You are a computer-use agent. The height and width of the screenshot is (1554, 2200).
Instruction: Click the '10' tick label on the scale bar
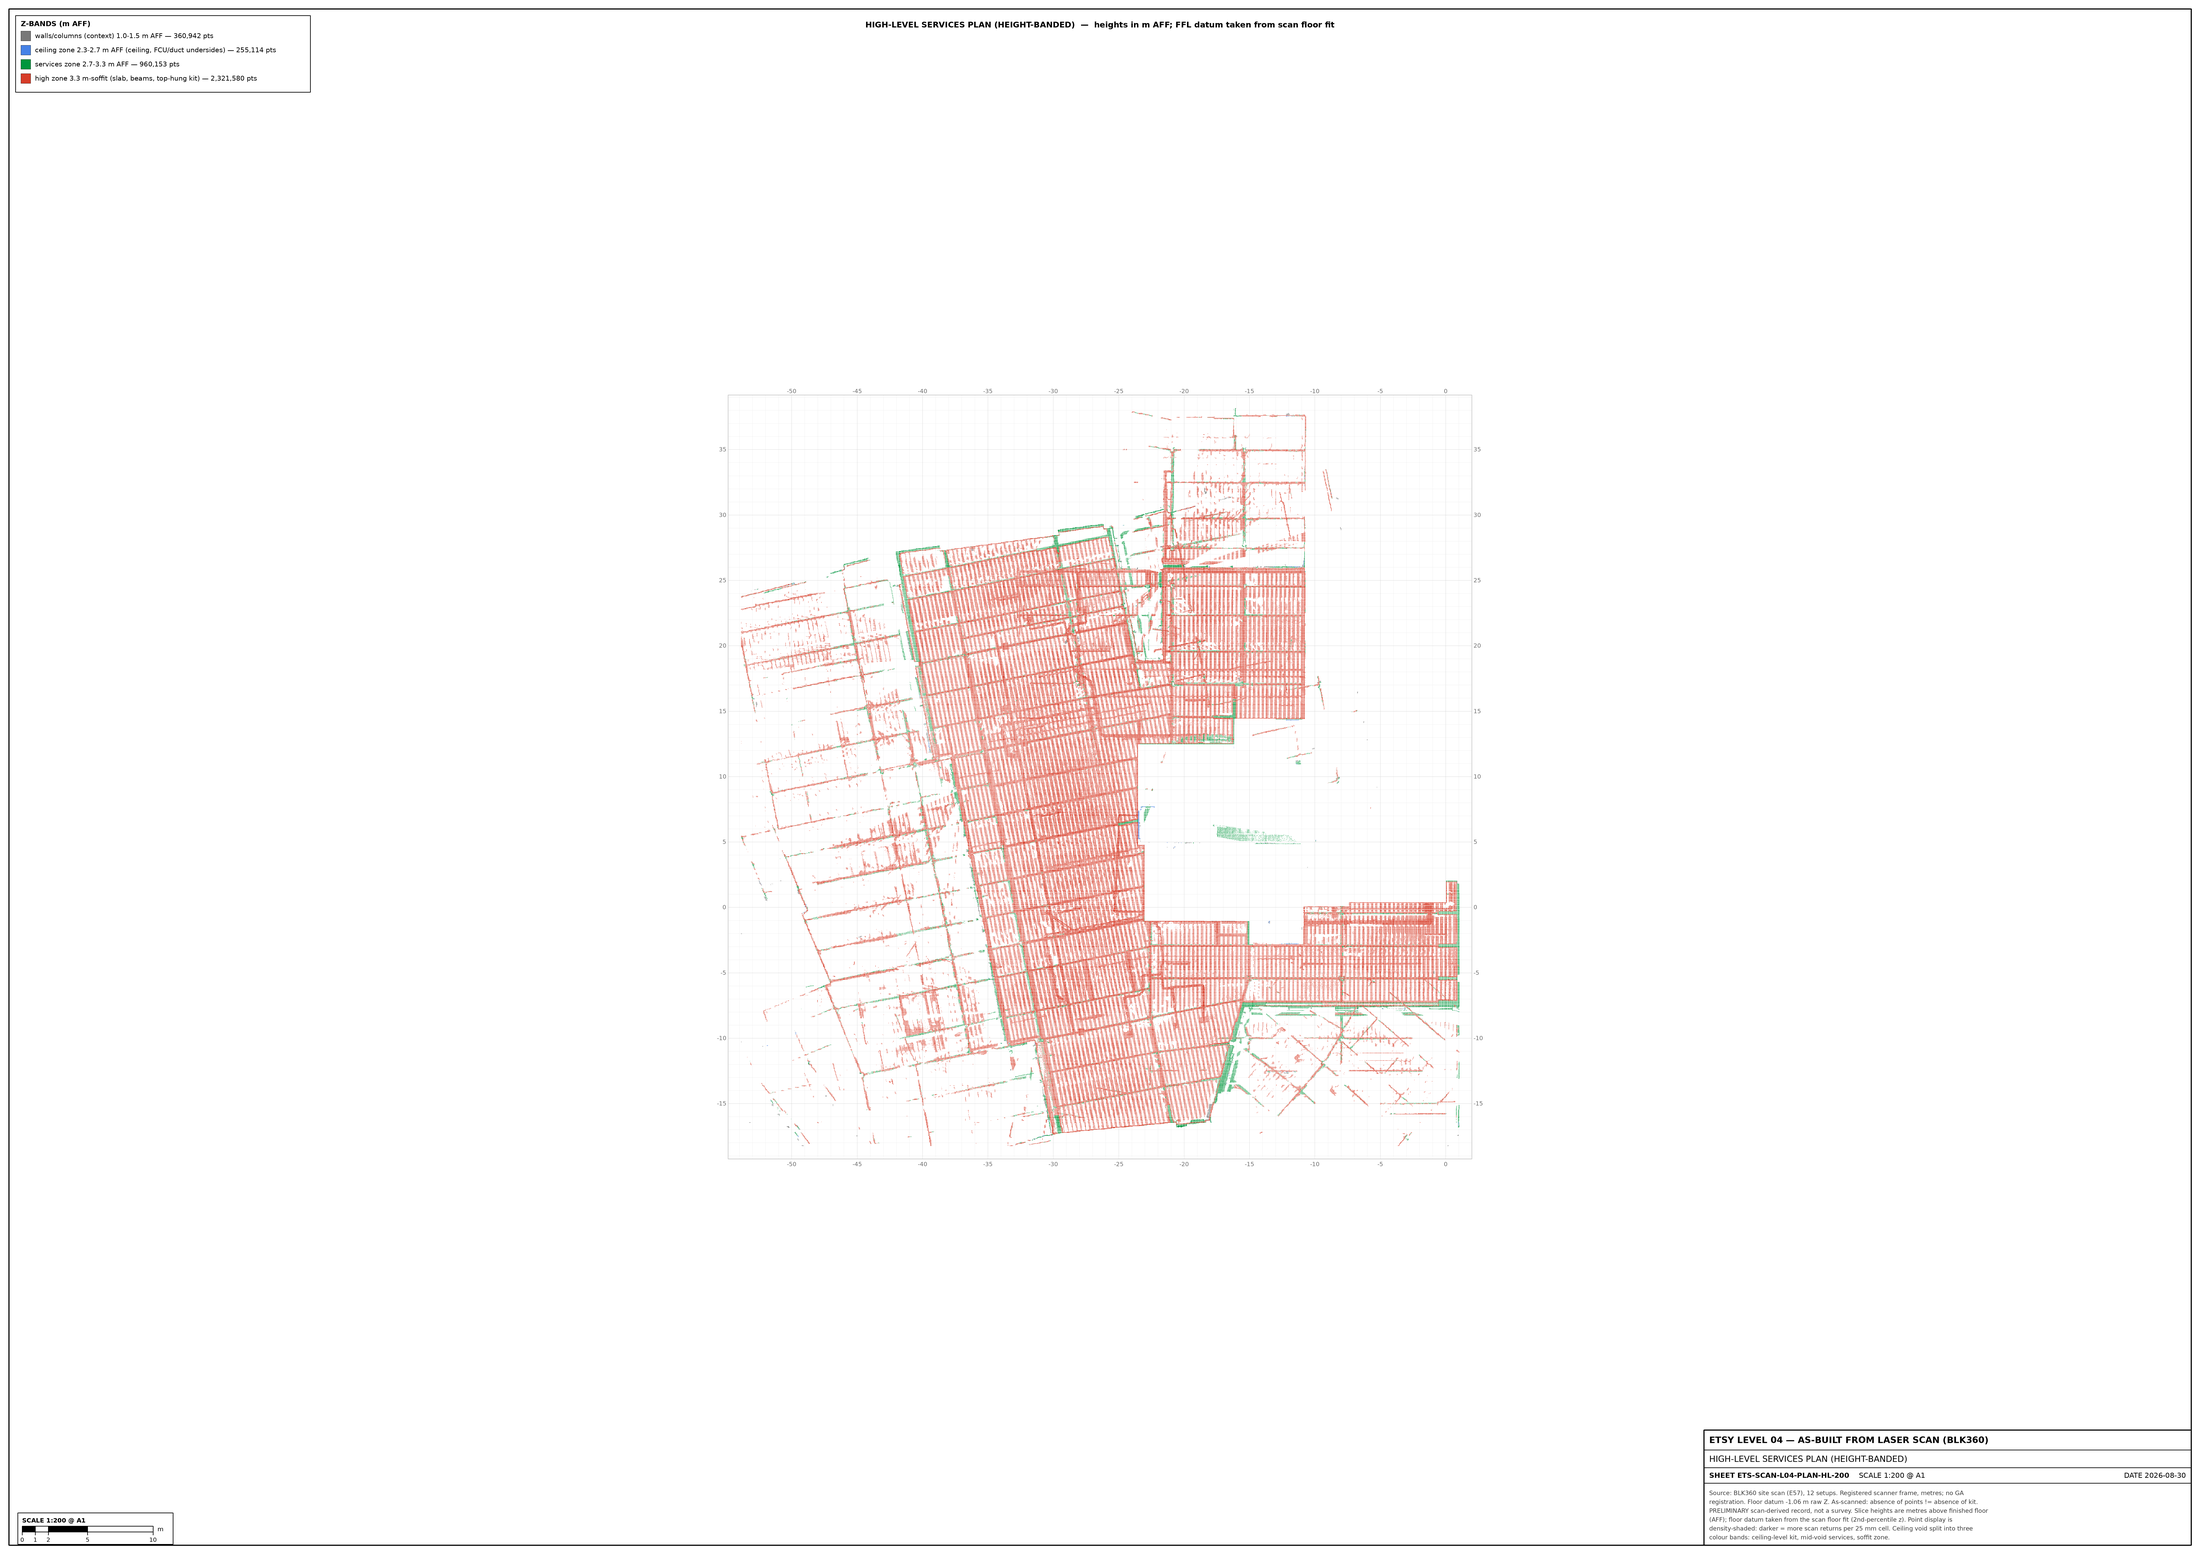click(x=153, y=1540)
